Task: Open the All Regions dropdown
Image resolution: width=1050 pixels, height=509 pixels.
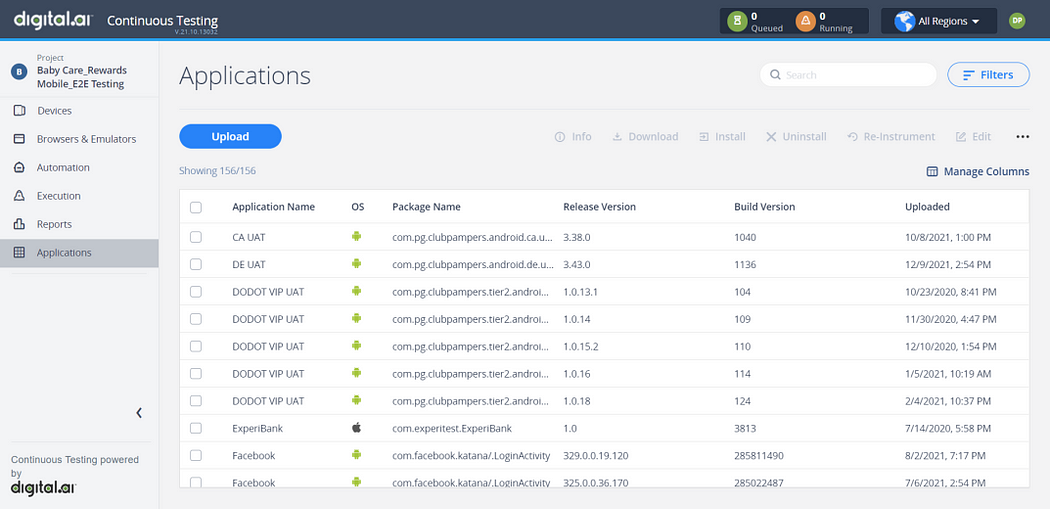Action: pyautogui.click(x=938, y=21)
